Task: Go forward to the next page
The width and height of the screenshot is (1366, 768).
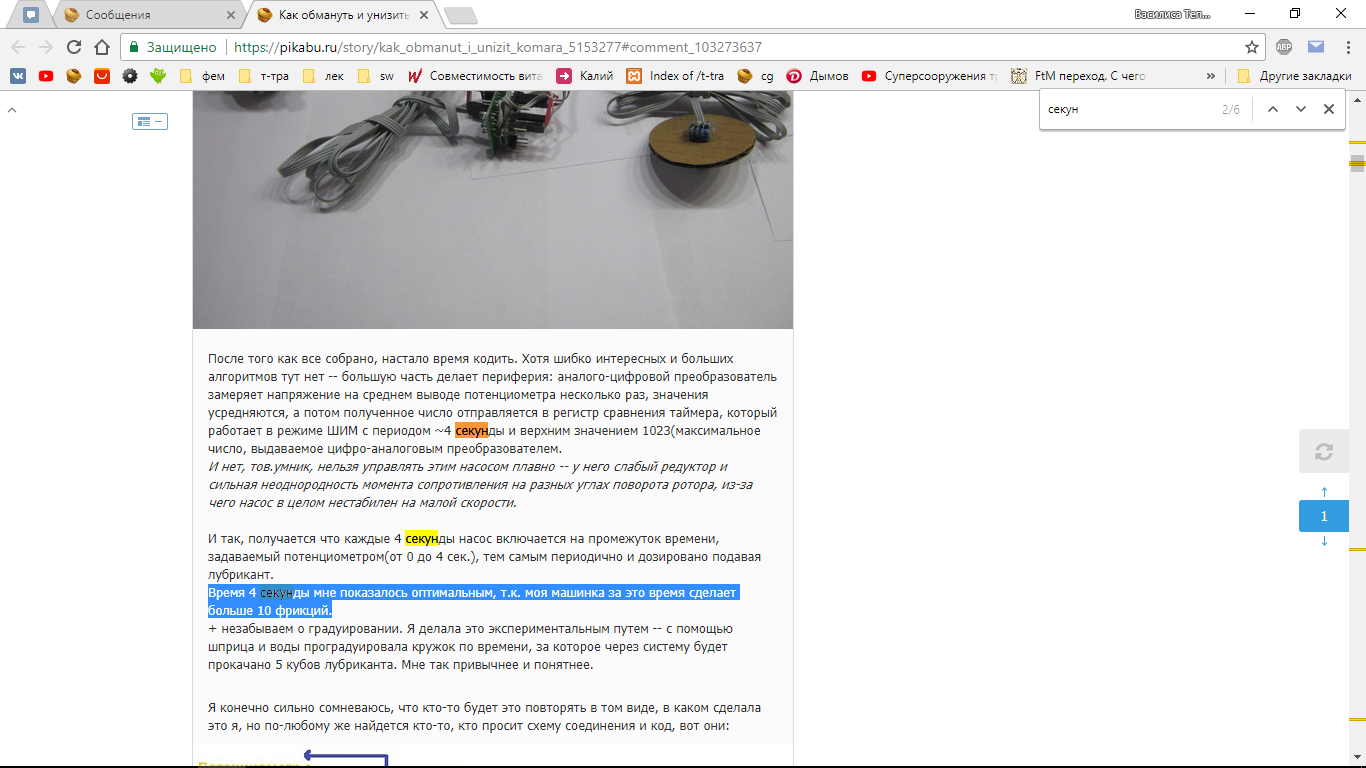Action: pyautogui.click(x=46, y=47)
